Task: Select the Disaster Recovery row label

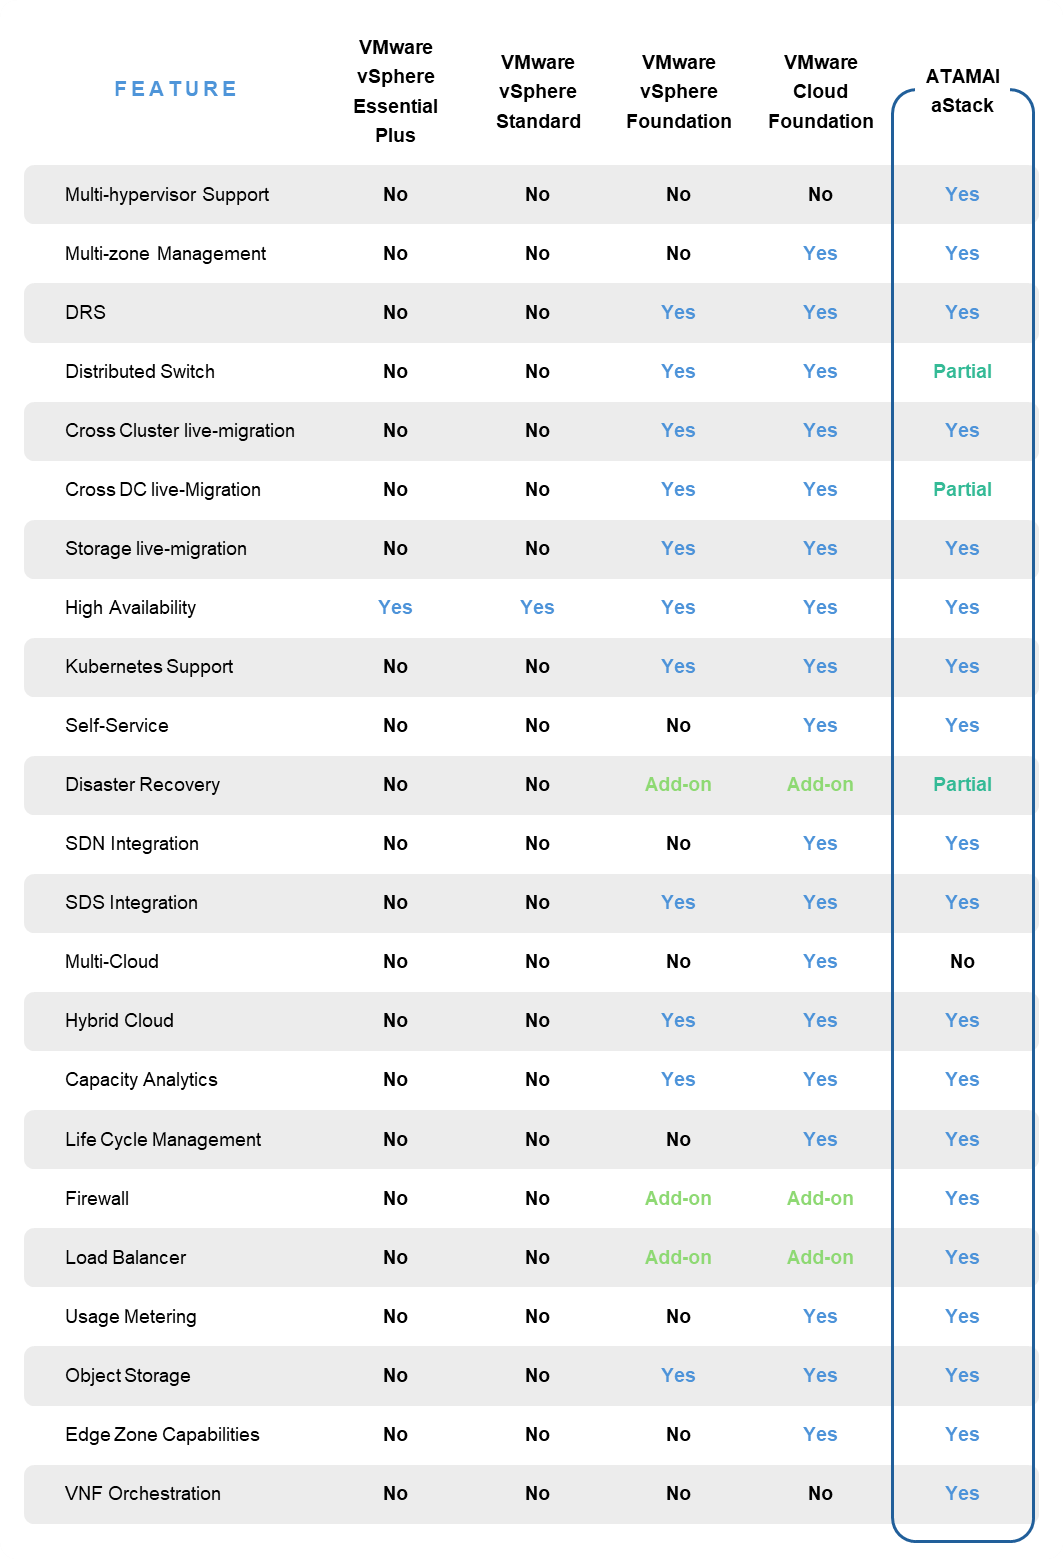Action: [142, 785]
